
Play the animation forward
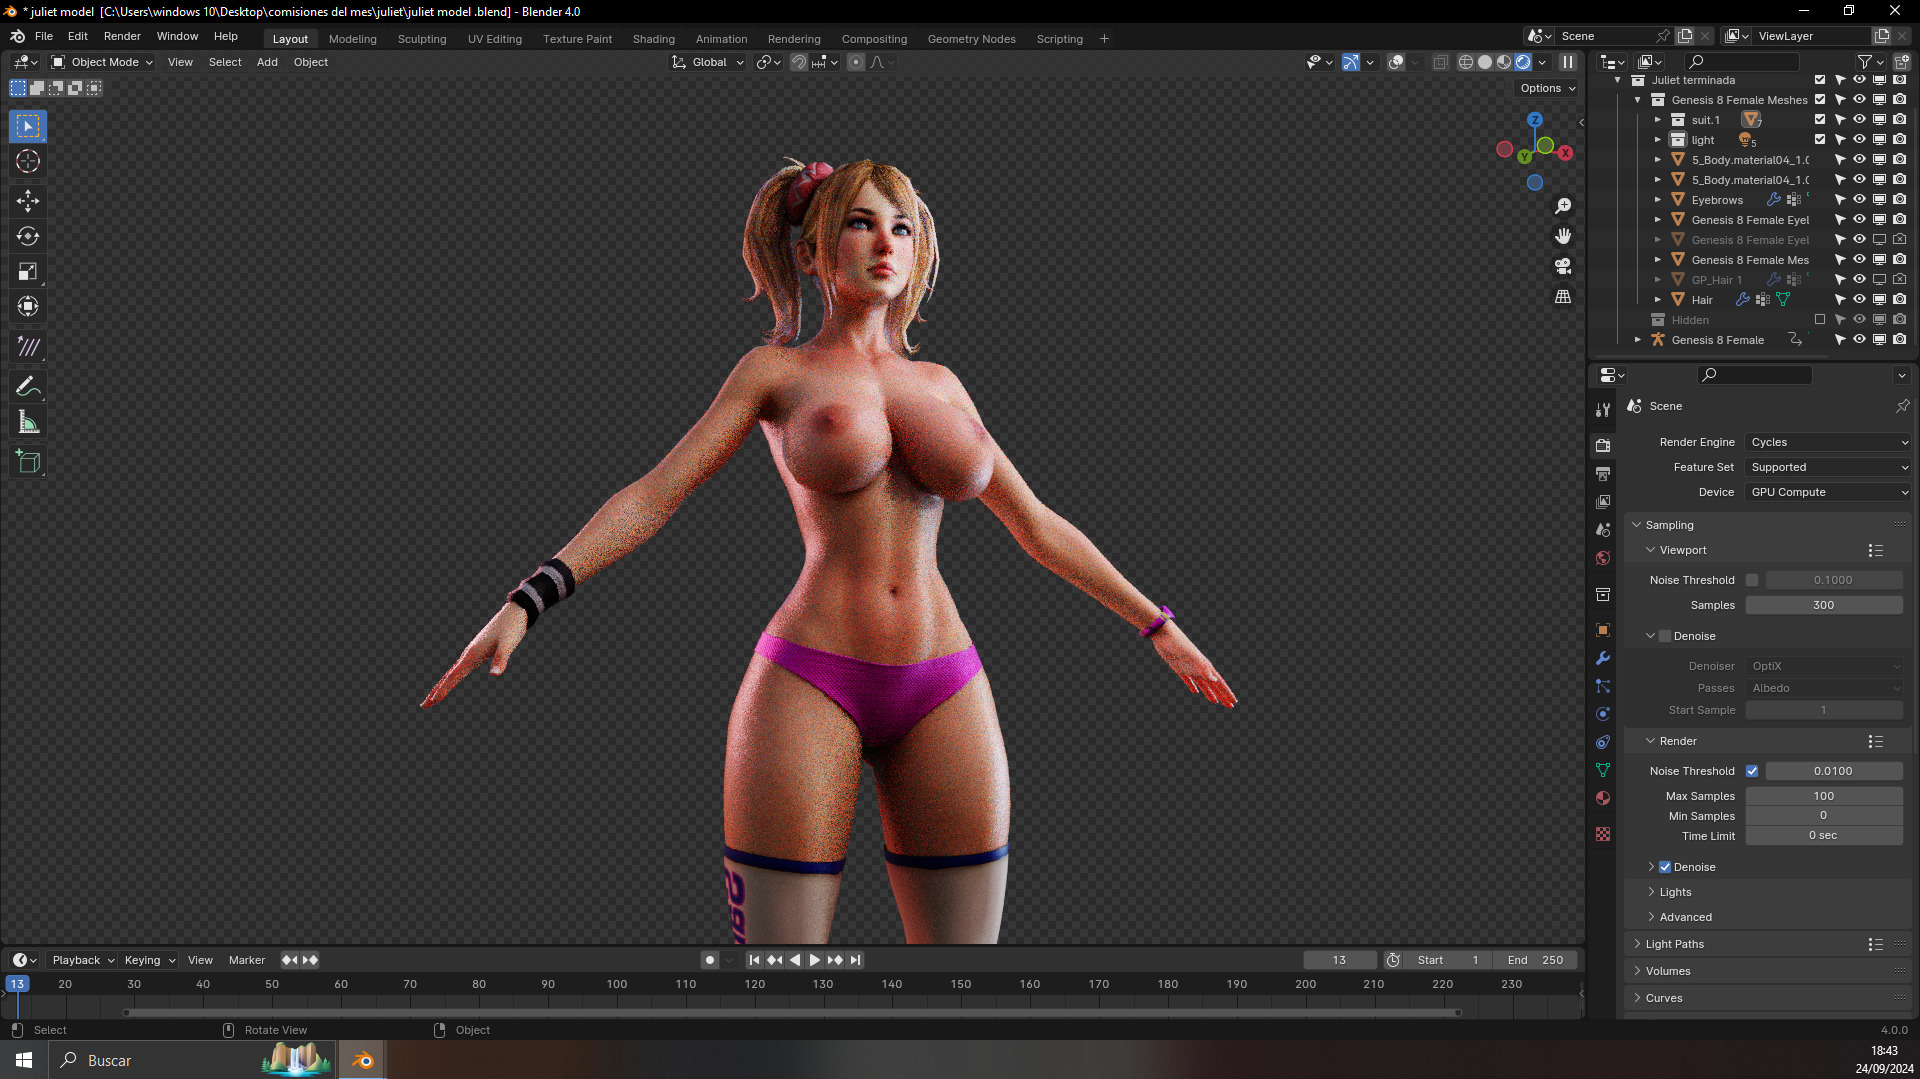coord(815,960)
